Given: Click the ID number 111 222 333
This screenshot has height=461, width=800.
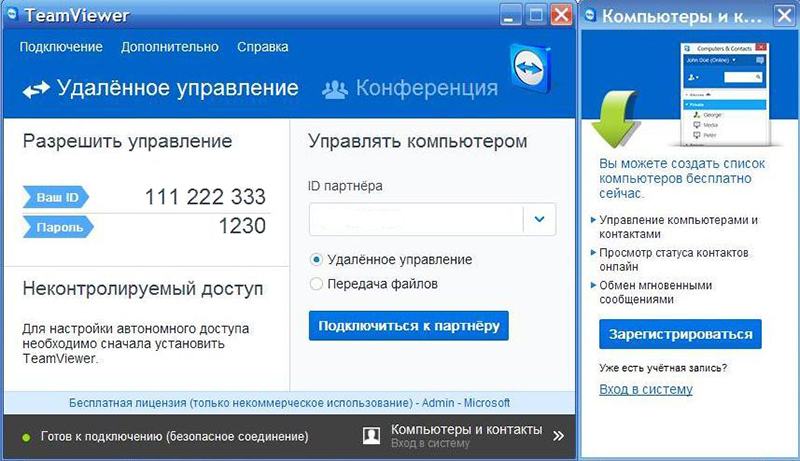Looking at the screenshot, I should 205,197.
